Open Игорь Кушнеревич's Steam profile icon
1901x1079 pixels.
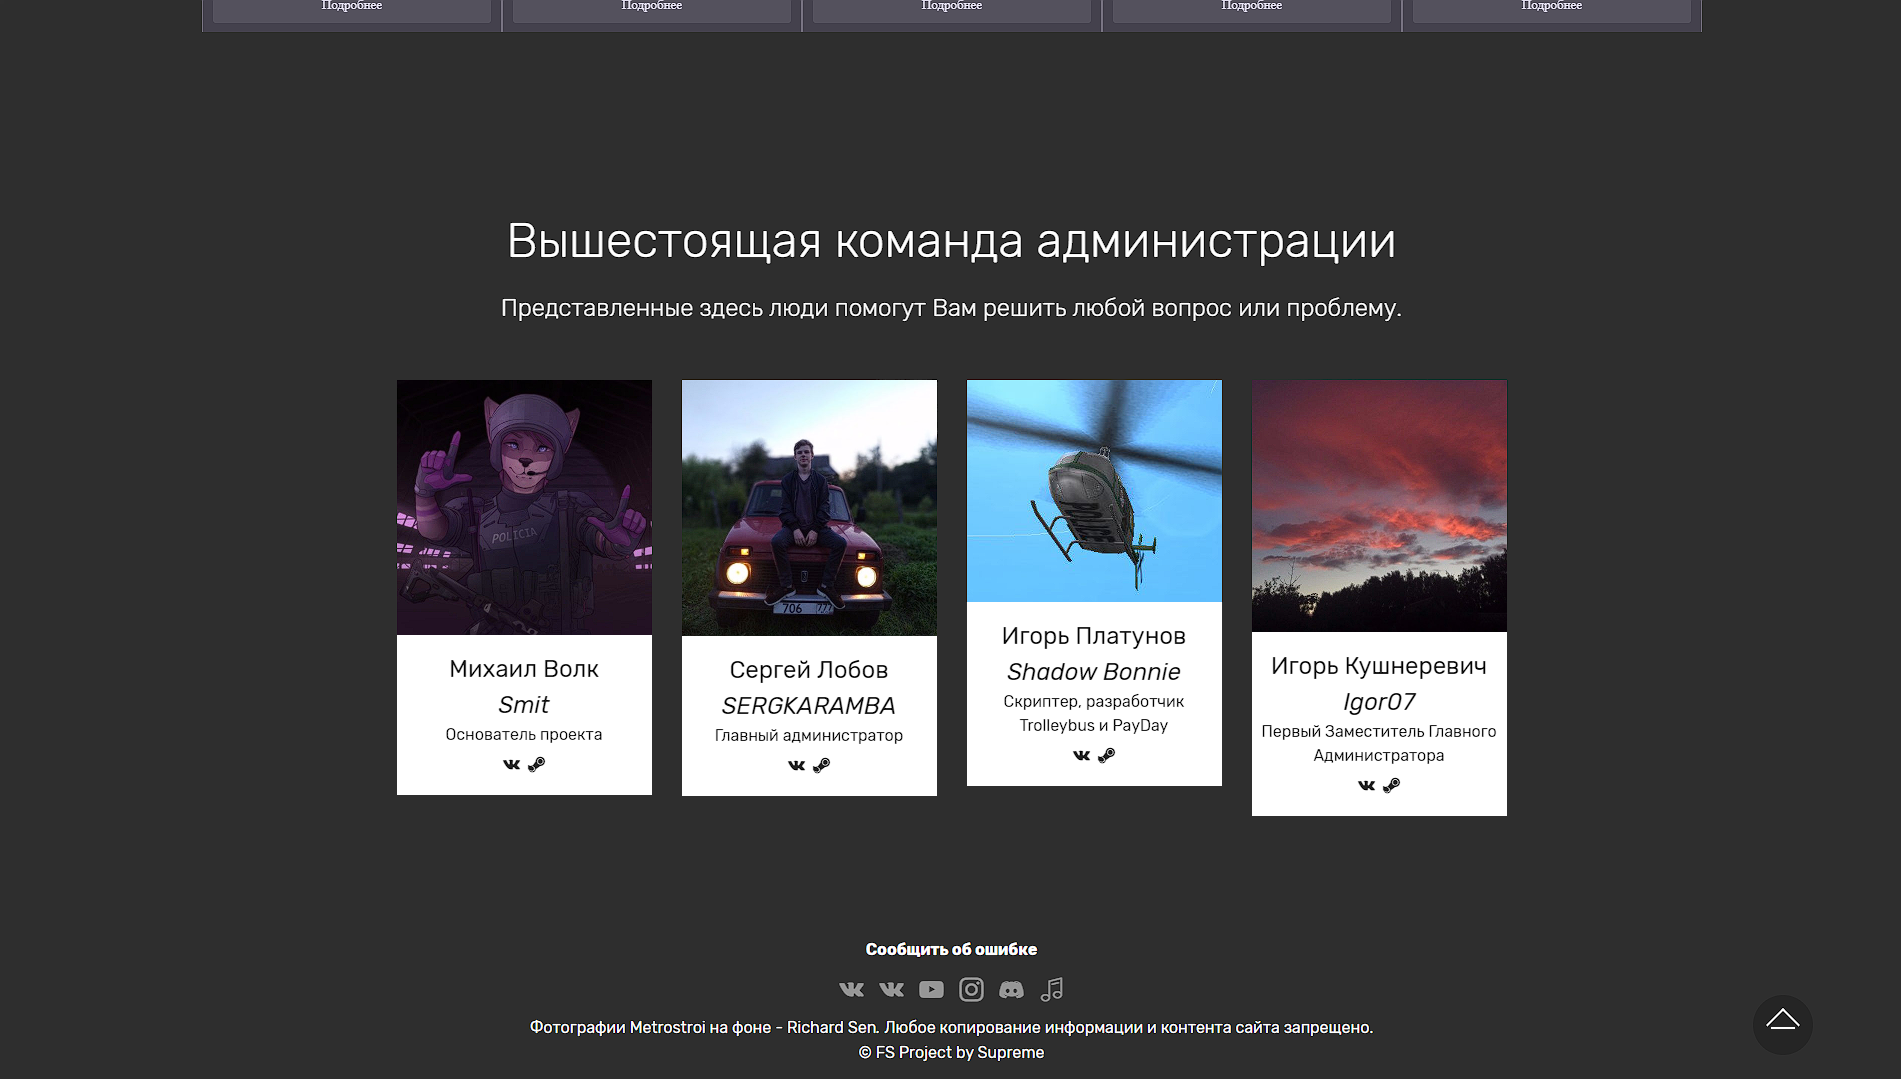[x=1392, y=786]
